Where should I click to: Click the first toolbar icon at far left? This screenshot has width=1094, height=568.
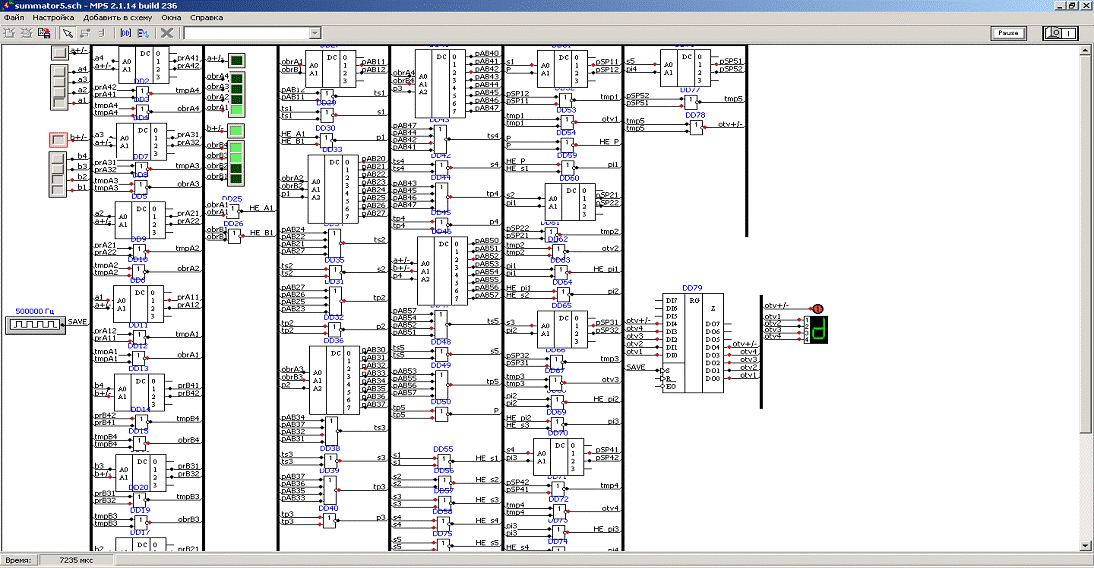(10, 33)
